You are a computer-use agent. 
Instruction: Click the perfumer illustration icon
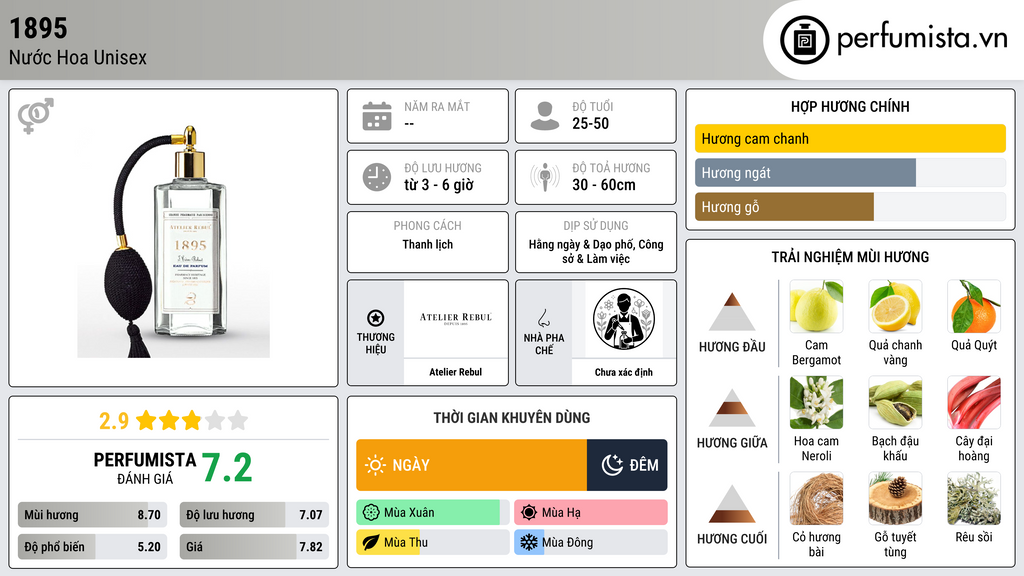[624, 319]
